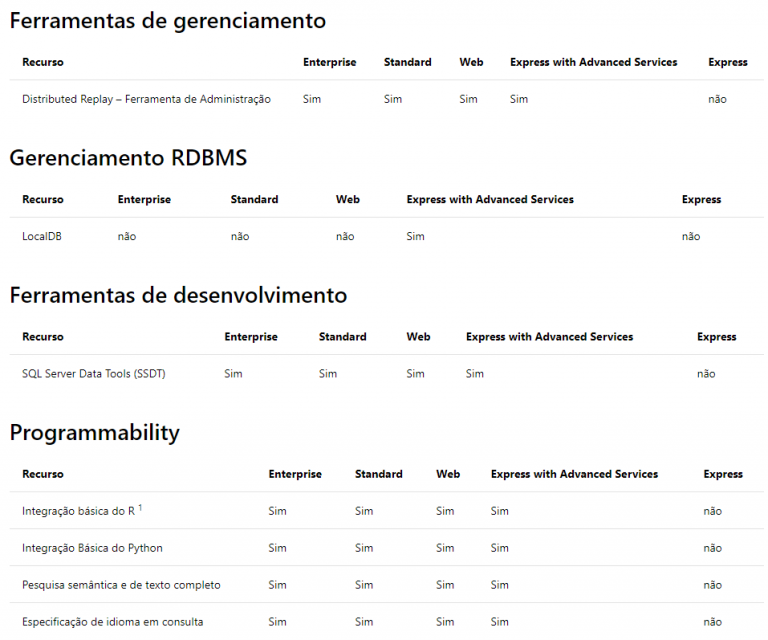The height and width of the screenshot is (640, 768).
Task: Click the Gerenciamento RDBMS heading
Action: [128, 158]
